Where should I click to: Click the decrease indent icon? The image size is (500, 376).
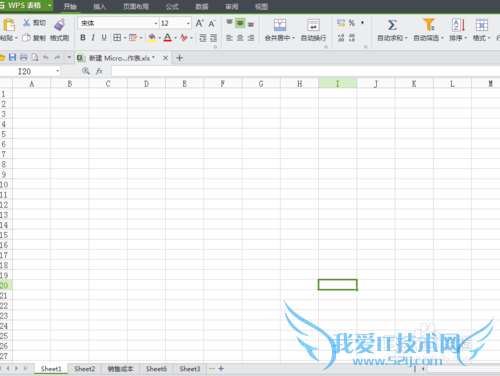click(203, 38)
